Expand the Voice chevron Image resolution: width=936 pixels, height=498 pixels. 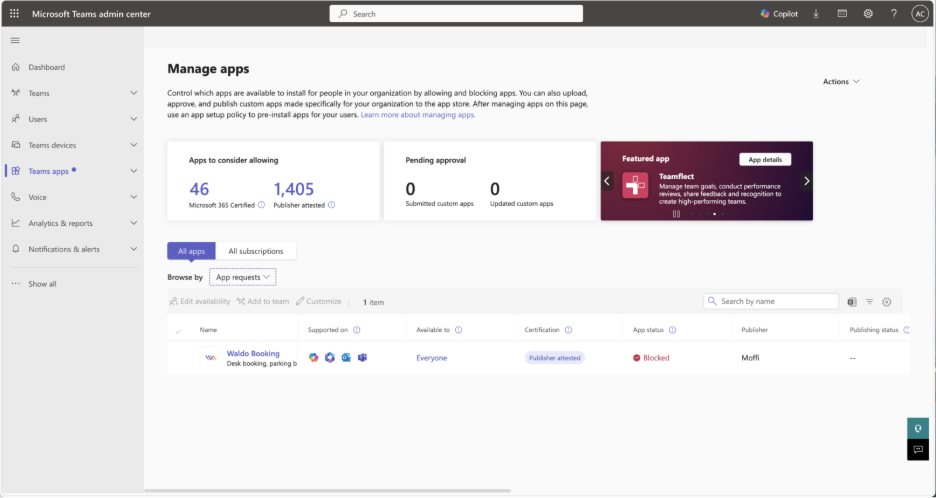point(134,197)
